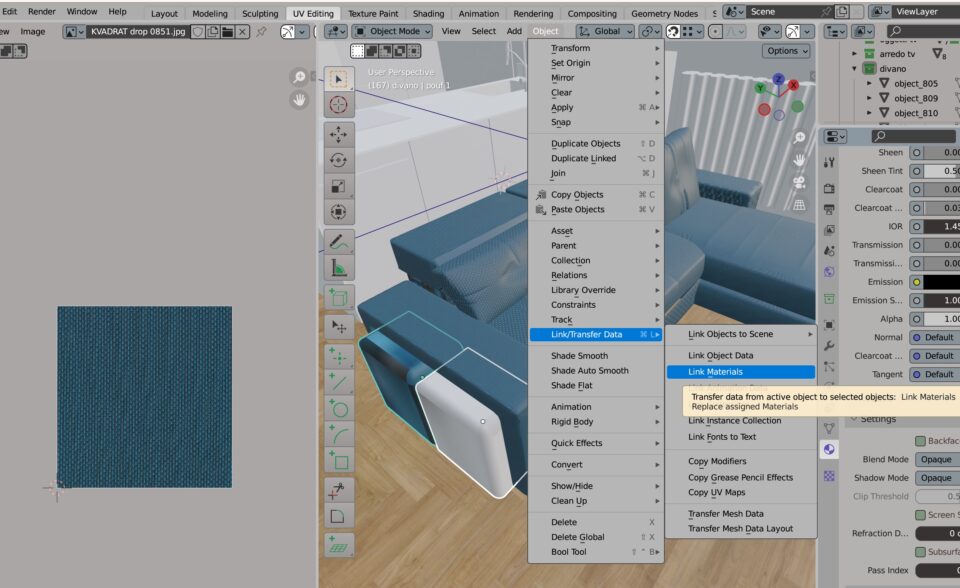960x588 pixels.
Task: Enable the Backface Culling checkbox
Action: point(920,441)
